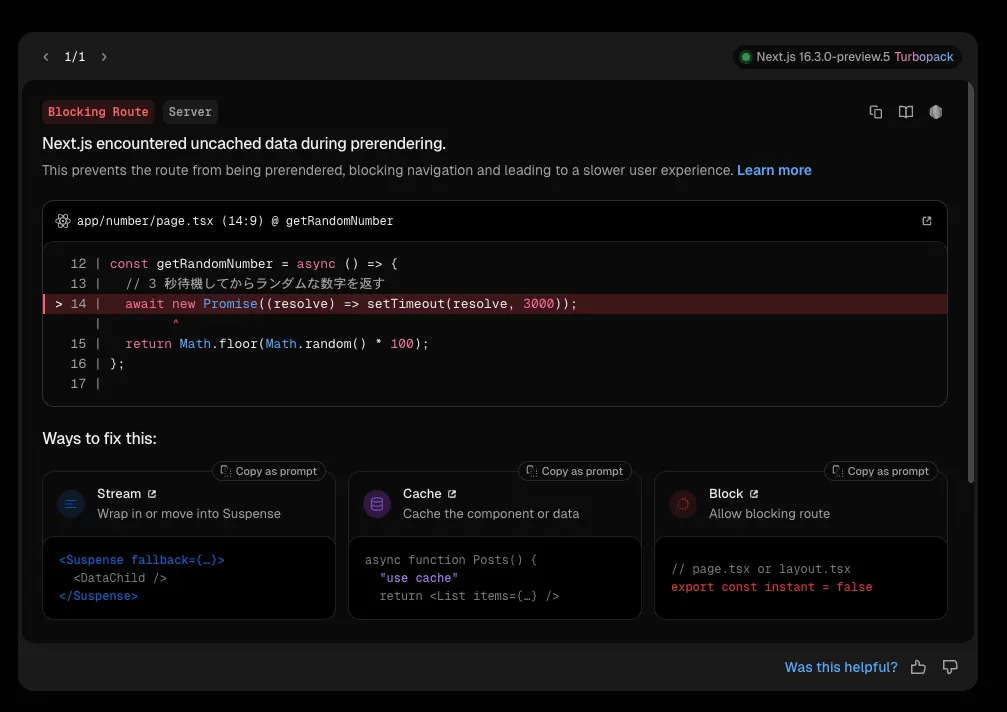Click the Server badge

click(190, 112)
